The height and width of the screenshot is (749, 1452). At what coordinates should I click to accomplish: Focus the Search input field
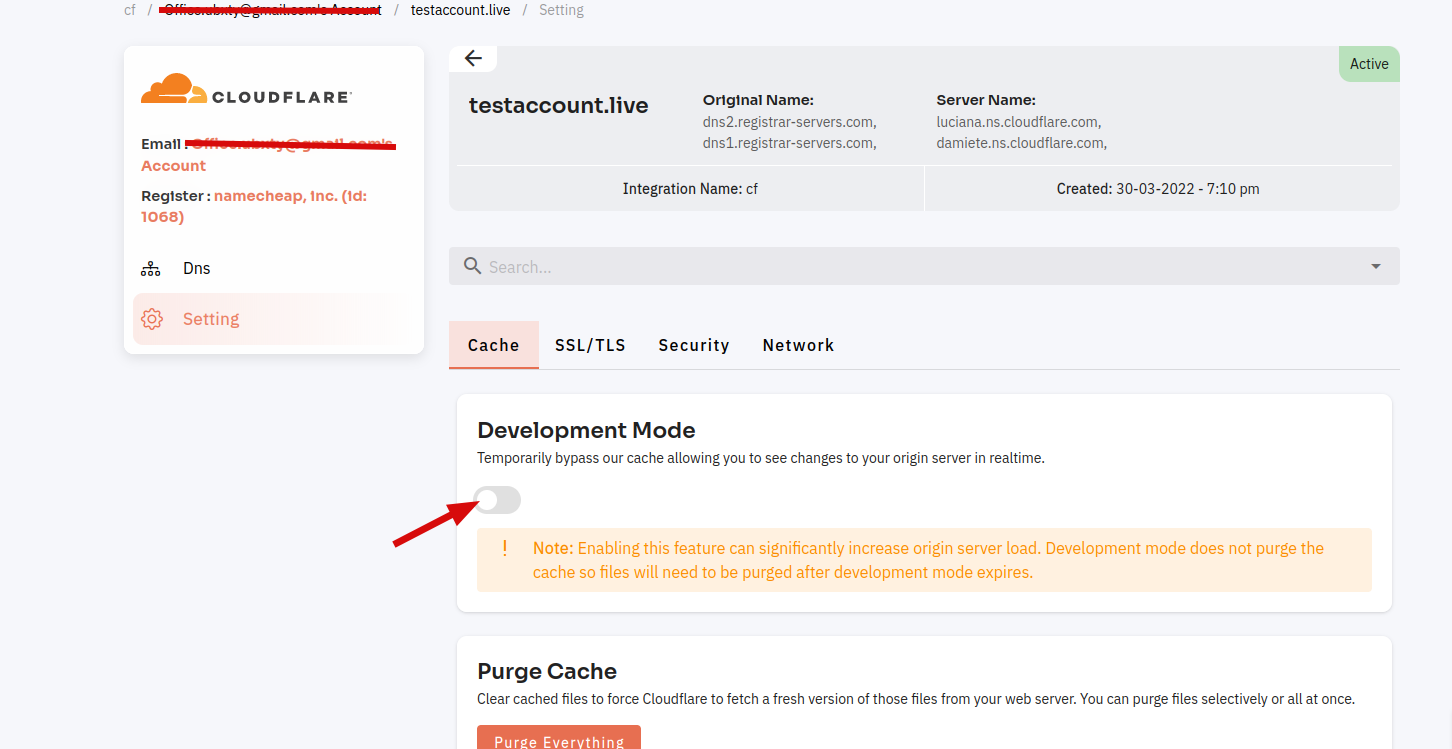tap(924, 266)
